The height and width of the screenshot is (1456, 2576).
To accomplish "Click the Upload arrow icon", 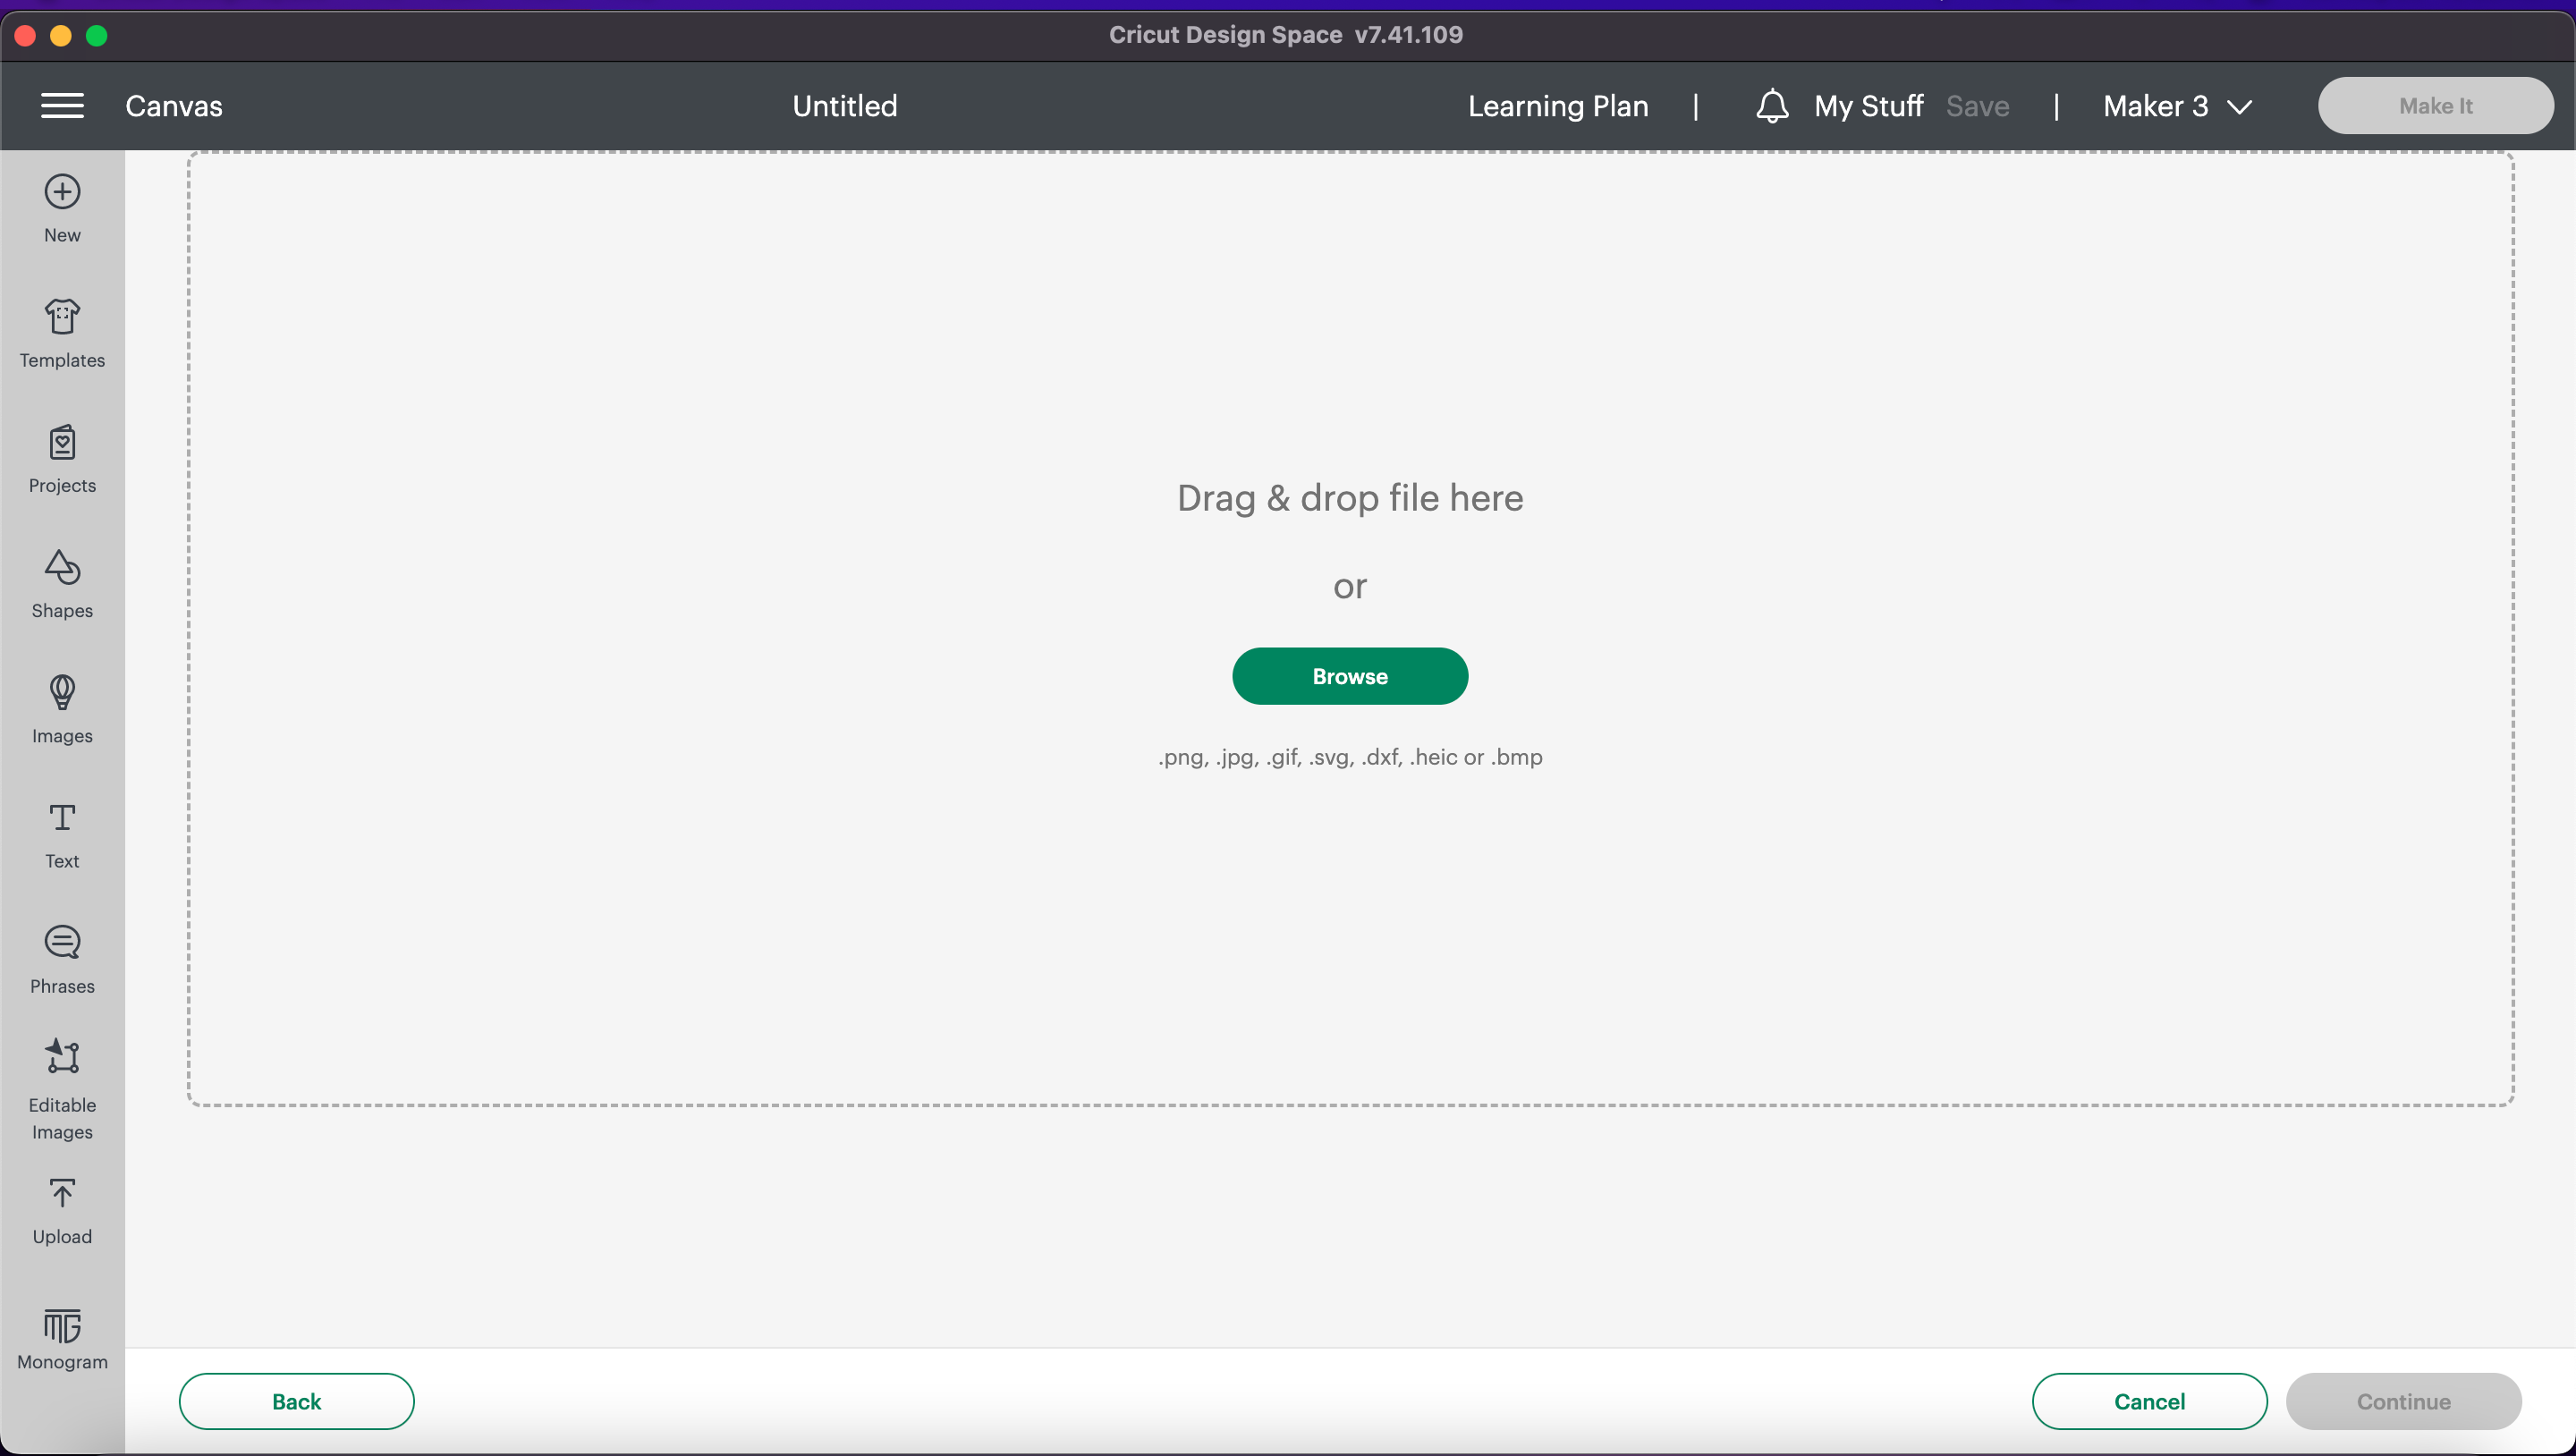I will click(62, 1193).
